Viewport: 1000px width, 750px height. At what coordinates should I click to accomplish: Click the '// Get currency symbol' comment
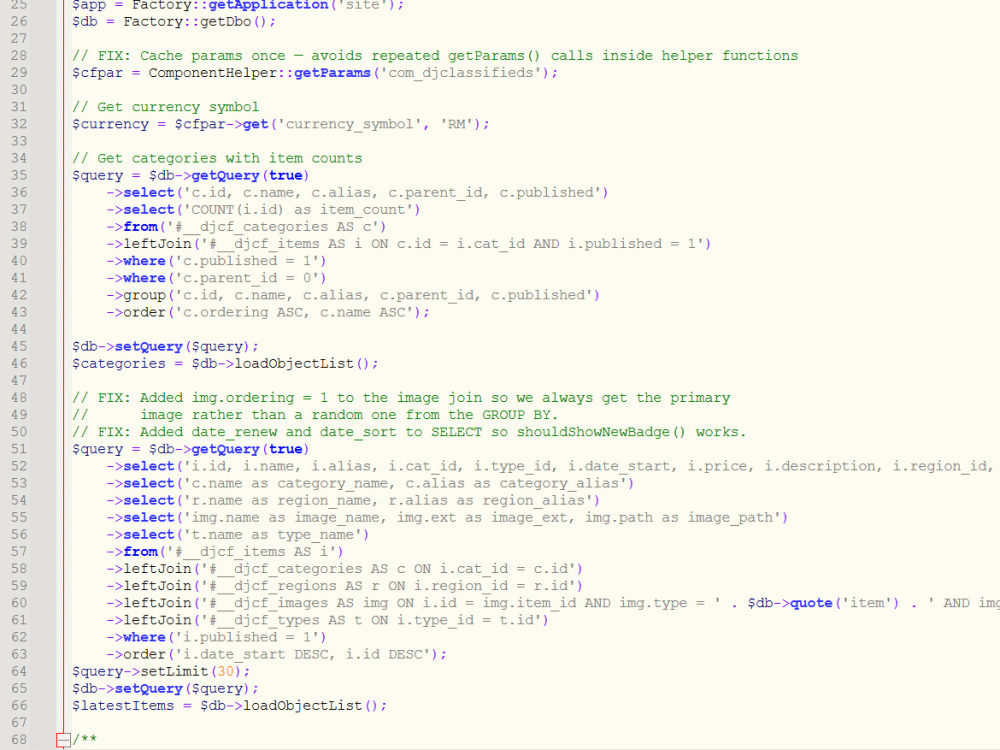coord(166,107)
